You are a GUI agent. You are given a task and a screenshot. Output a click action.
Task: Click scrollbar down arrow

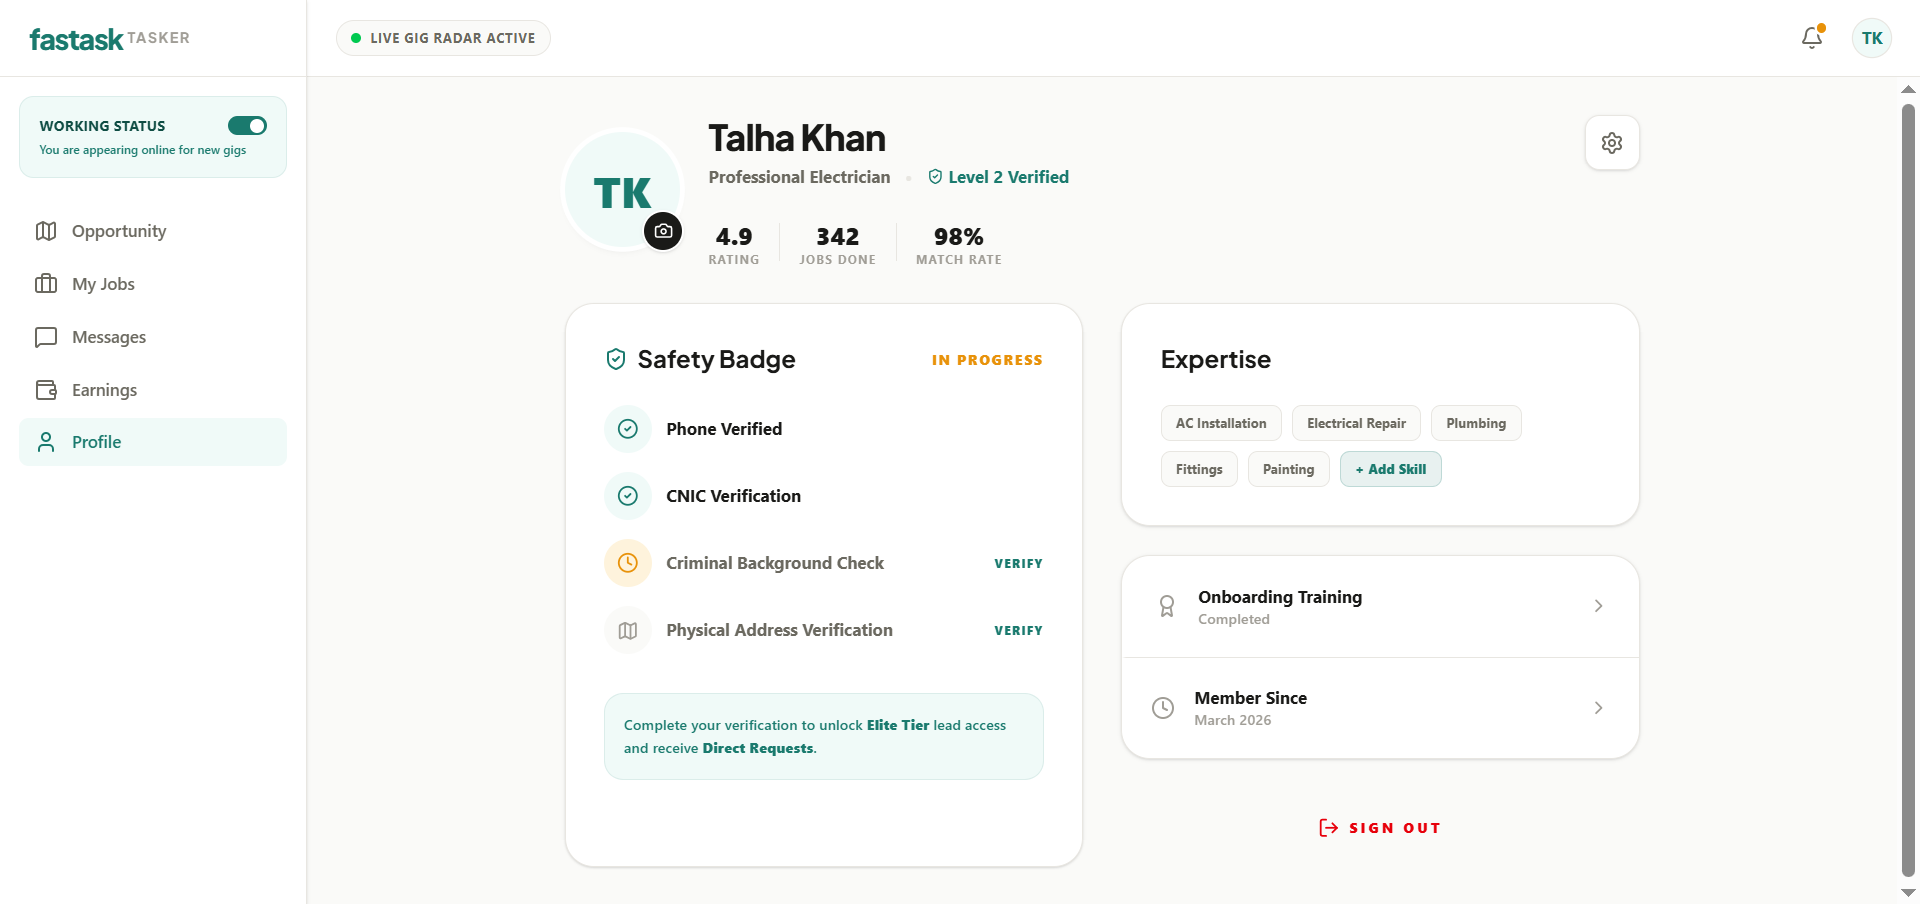pos(1908,893)
